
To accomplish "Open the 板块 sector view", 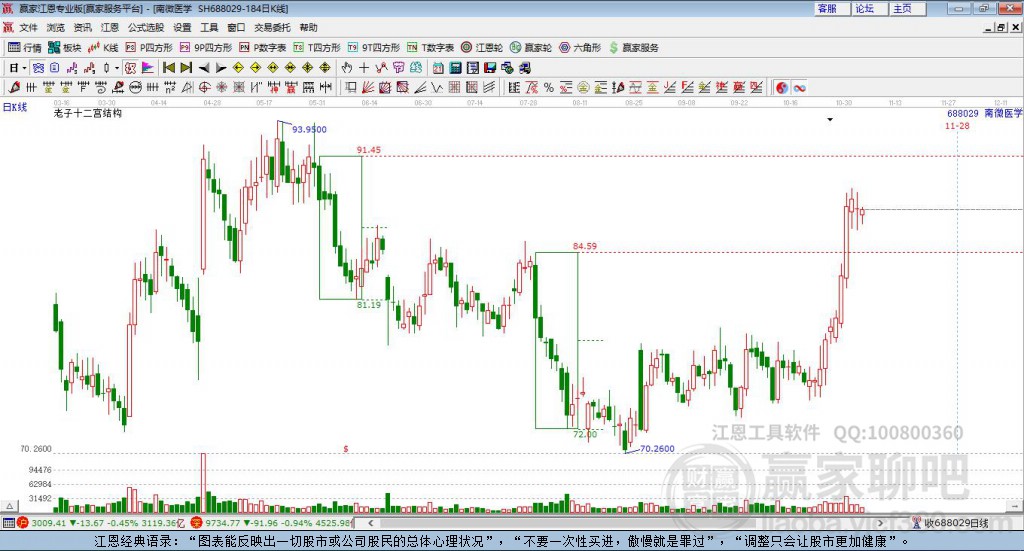I will [64, 48].
